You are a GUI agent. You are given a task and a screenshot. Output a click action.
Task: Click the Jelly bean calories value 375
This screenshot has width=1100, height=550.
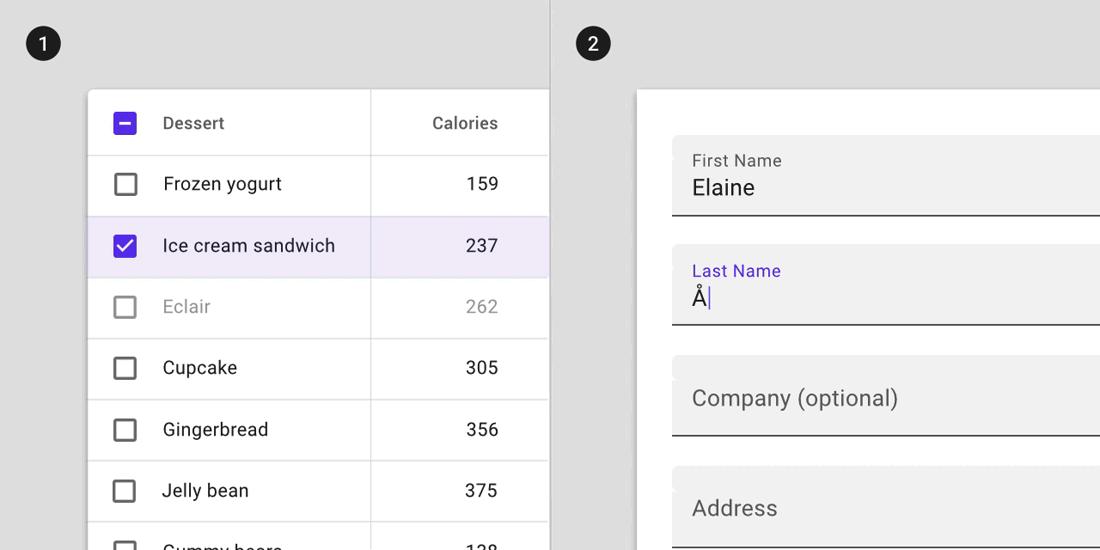481,491
